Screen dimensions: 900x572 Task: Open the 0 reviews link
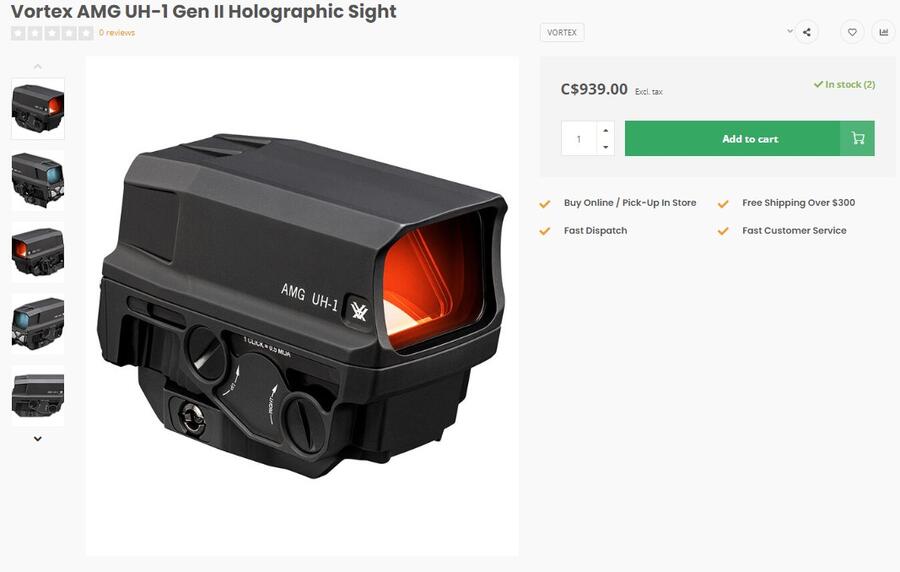(x=117, y=33)
